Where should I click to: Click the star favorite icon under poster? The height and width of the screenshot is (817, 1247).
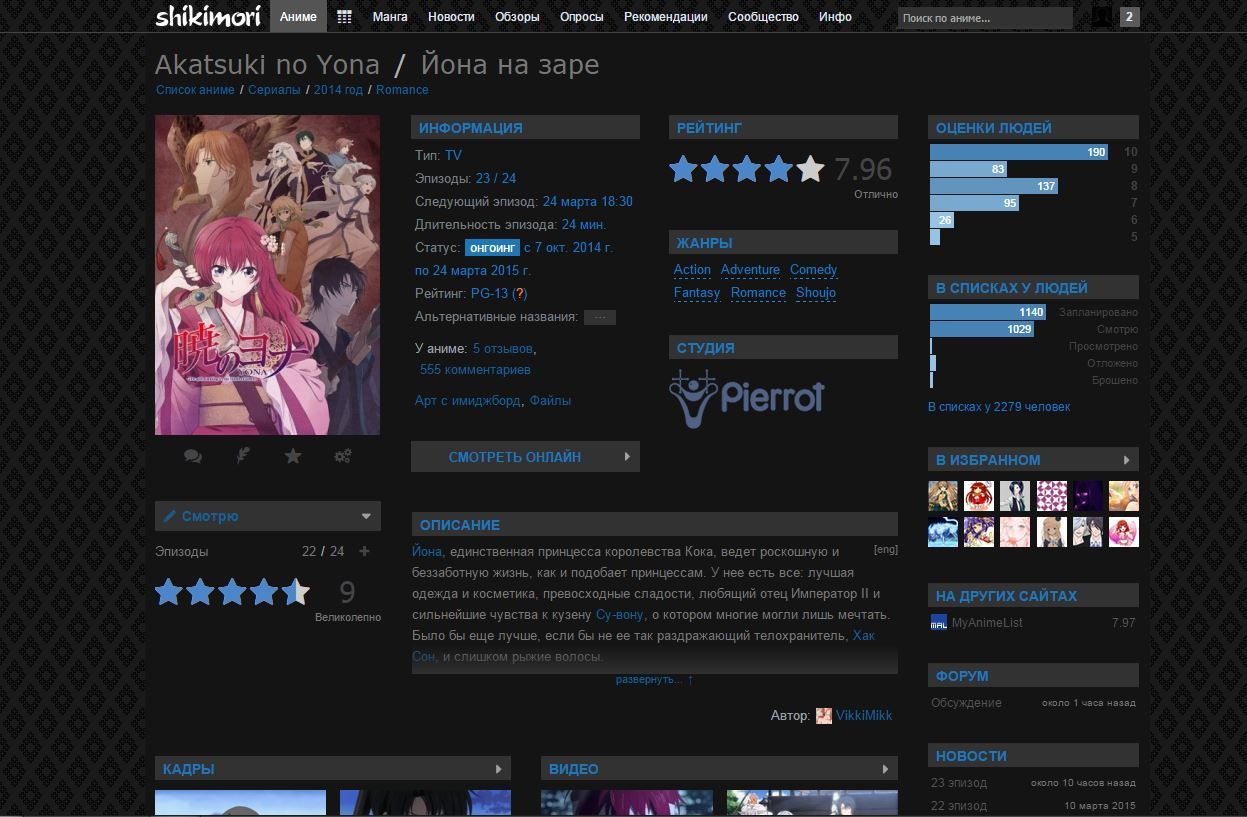tap(293, 456)
